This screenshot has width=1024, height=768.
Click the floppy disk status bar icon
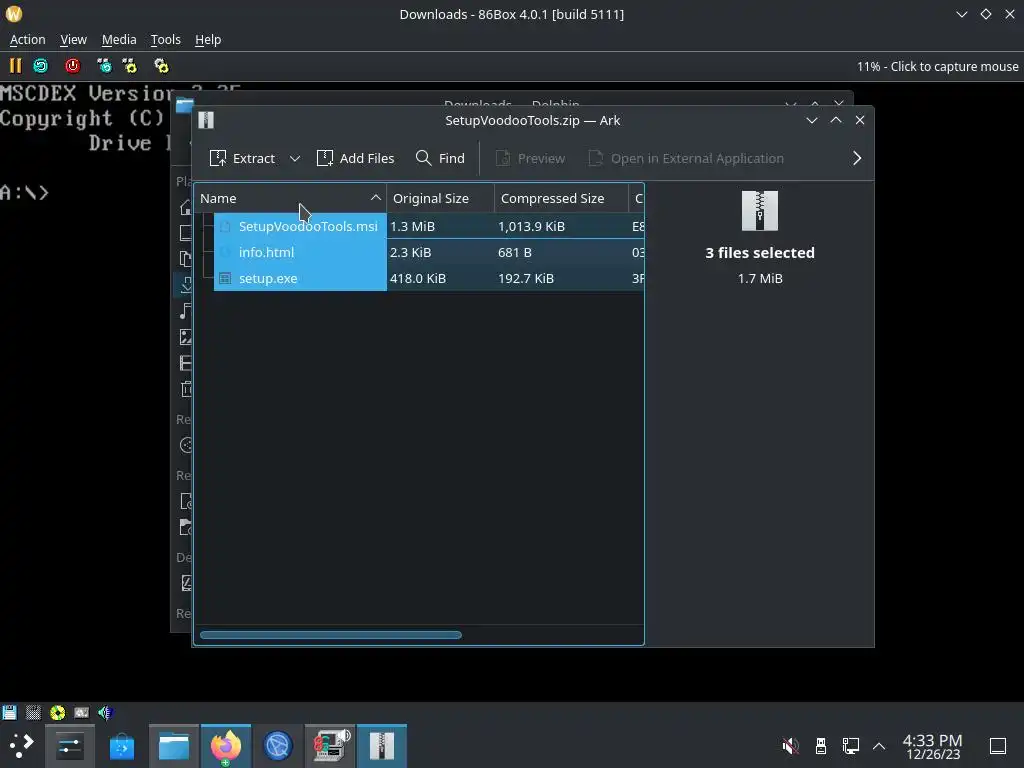point(9,712)
